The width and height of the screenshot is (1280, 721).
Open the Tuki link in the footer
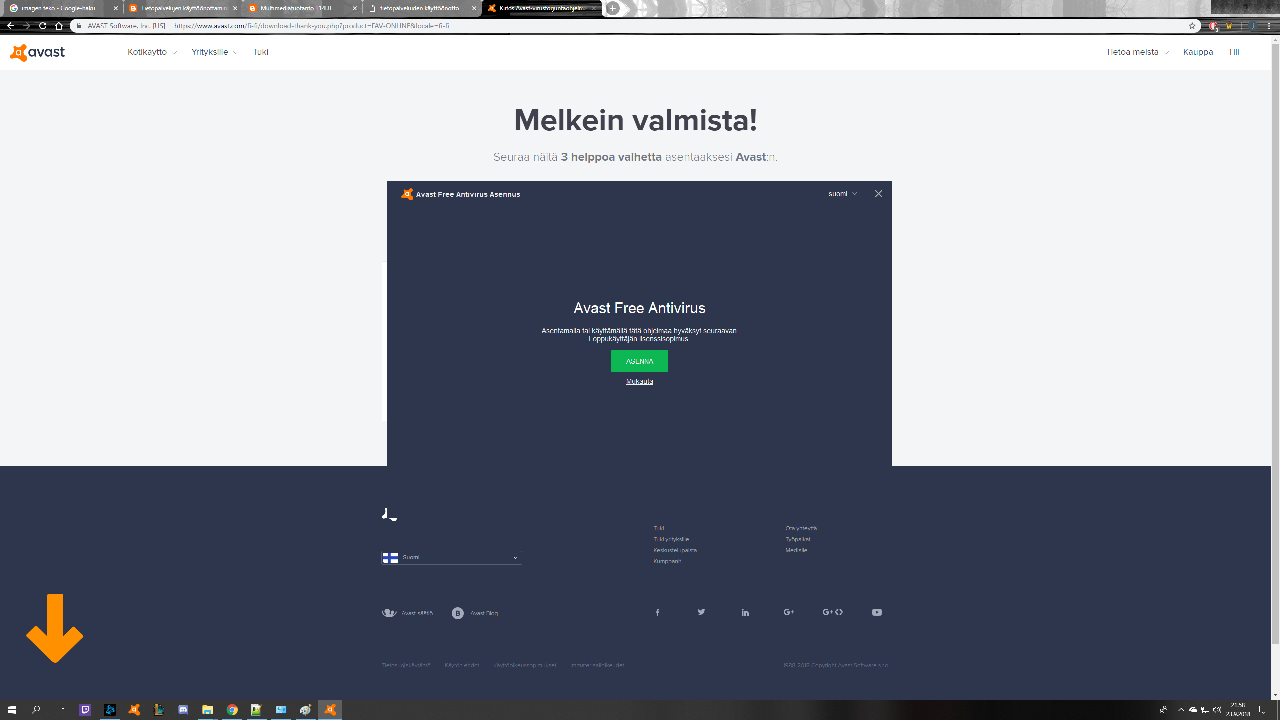click(659, 528)
